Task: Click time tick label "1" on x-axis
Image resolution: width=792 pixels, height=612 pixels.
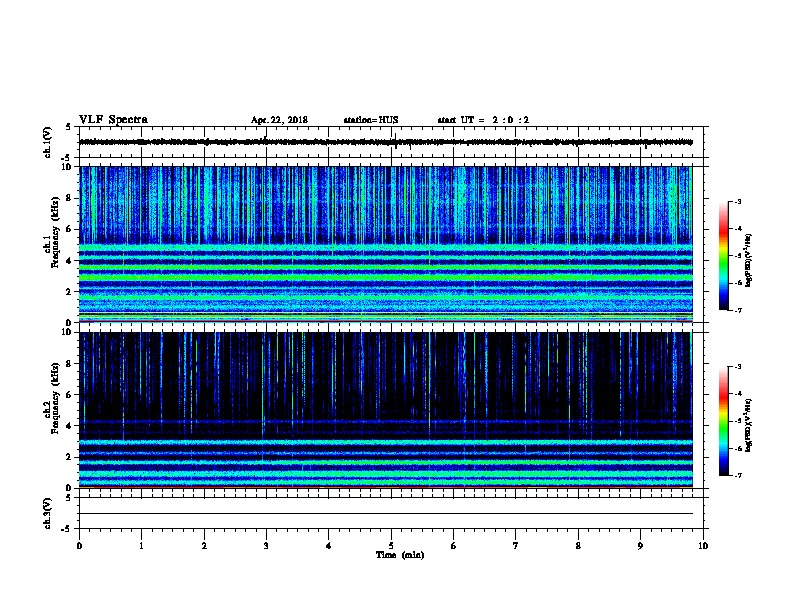Action: coord(142,546)
